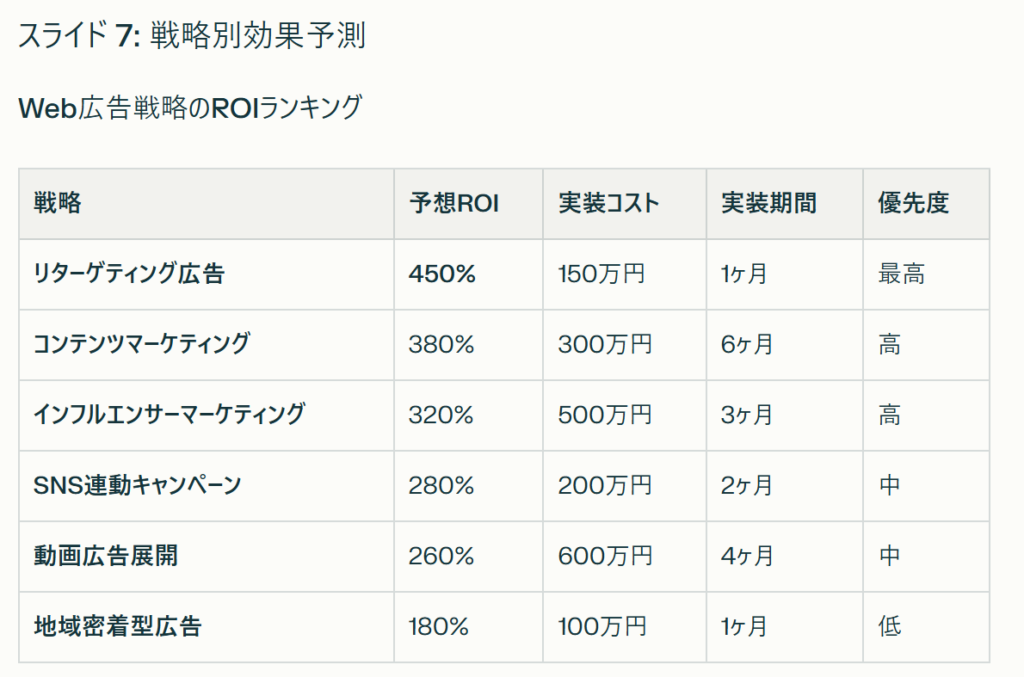Click the コンテンツマーケティング row label

click(x=141, y=345)
